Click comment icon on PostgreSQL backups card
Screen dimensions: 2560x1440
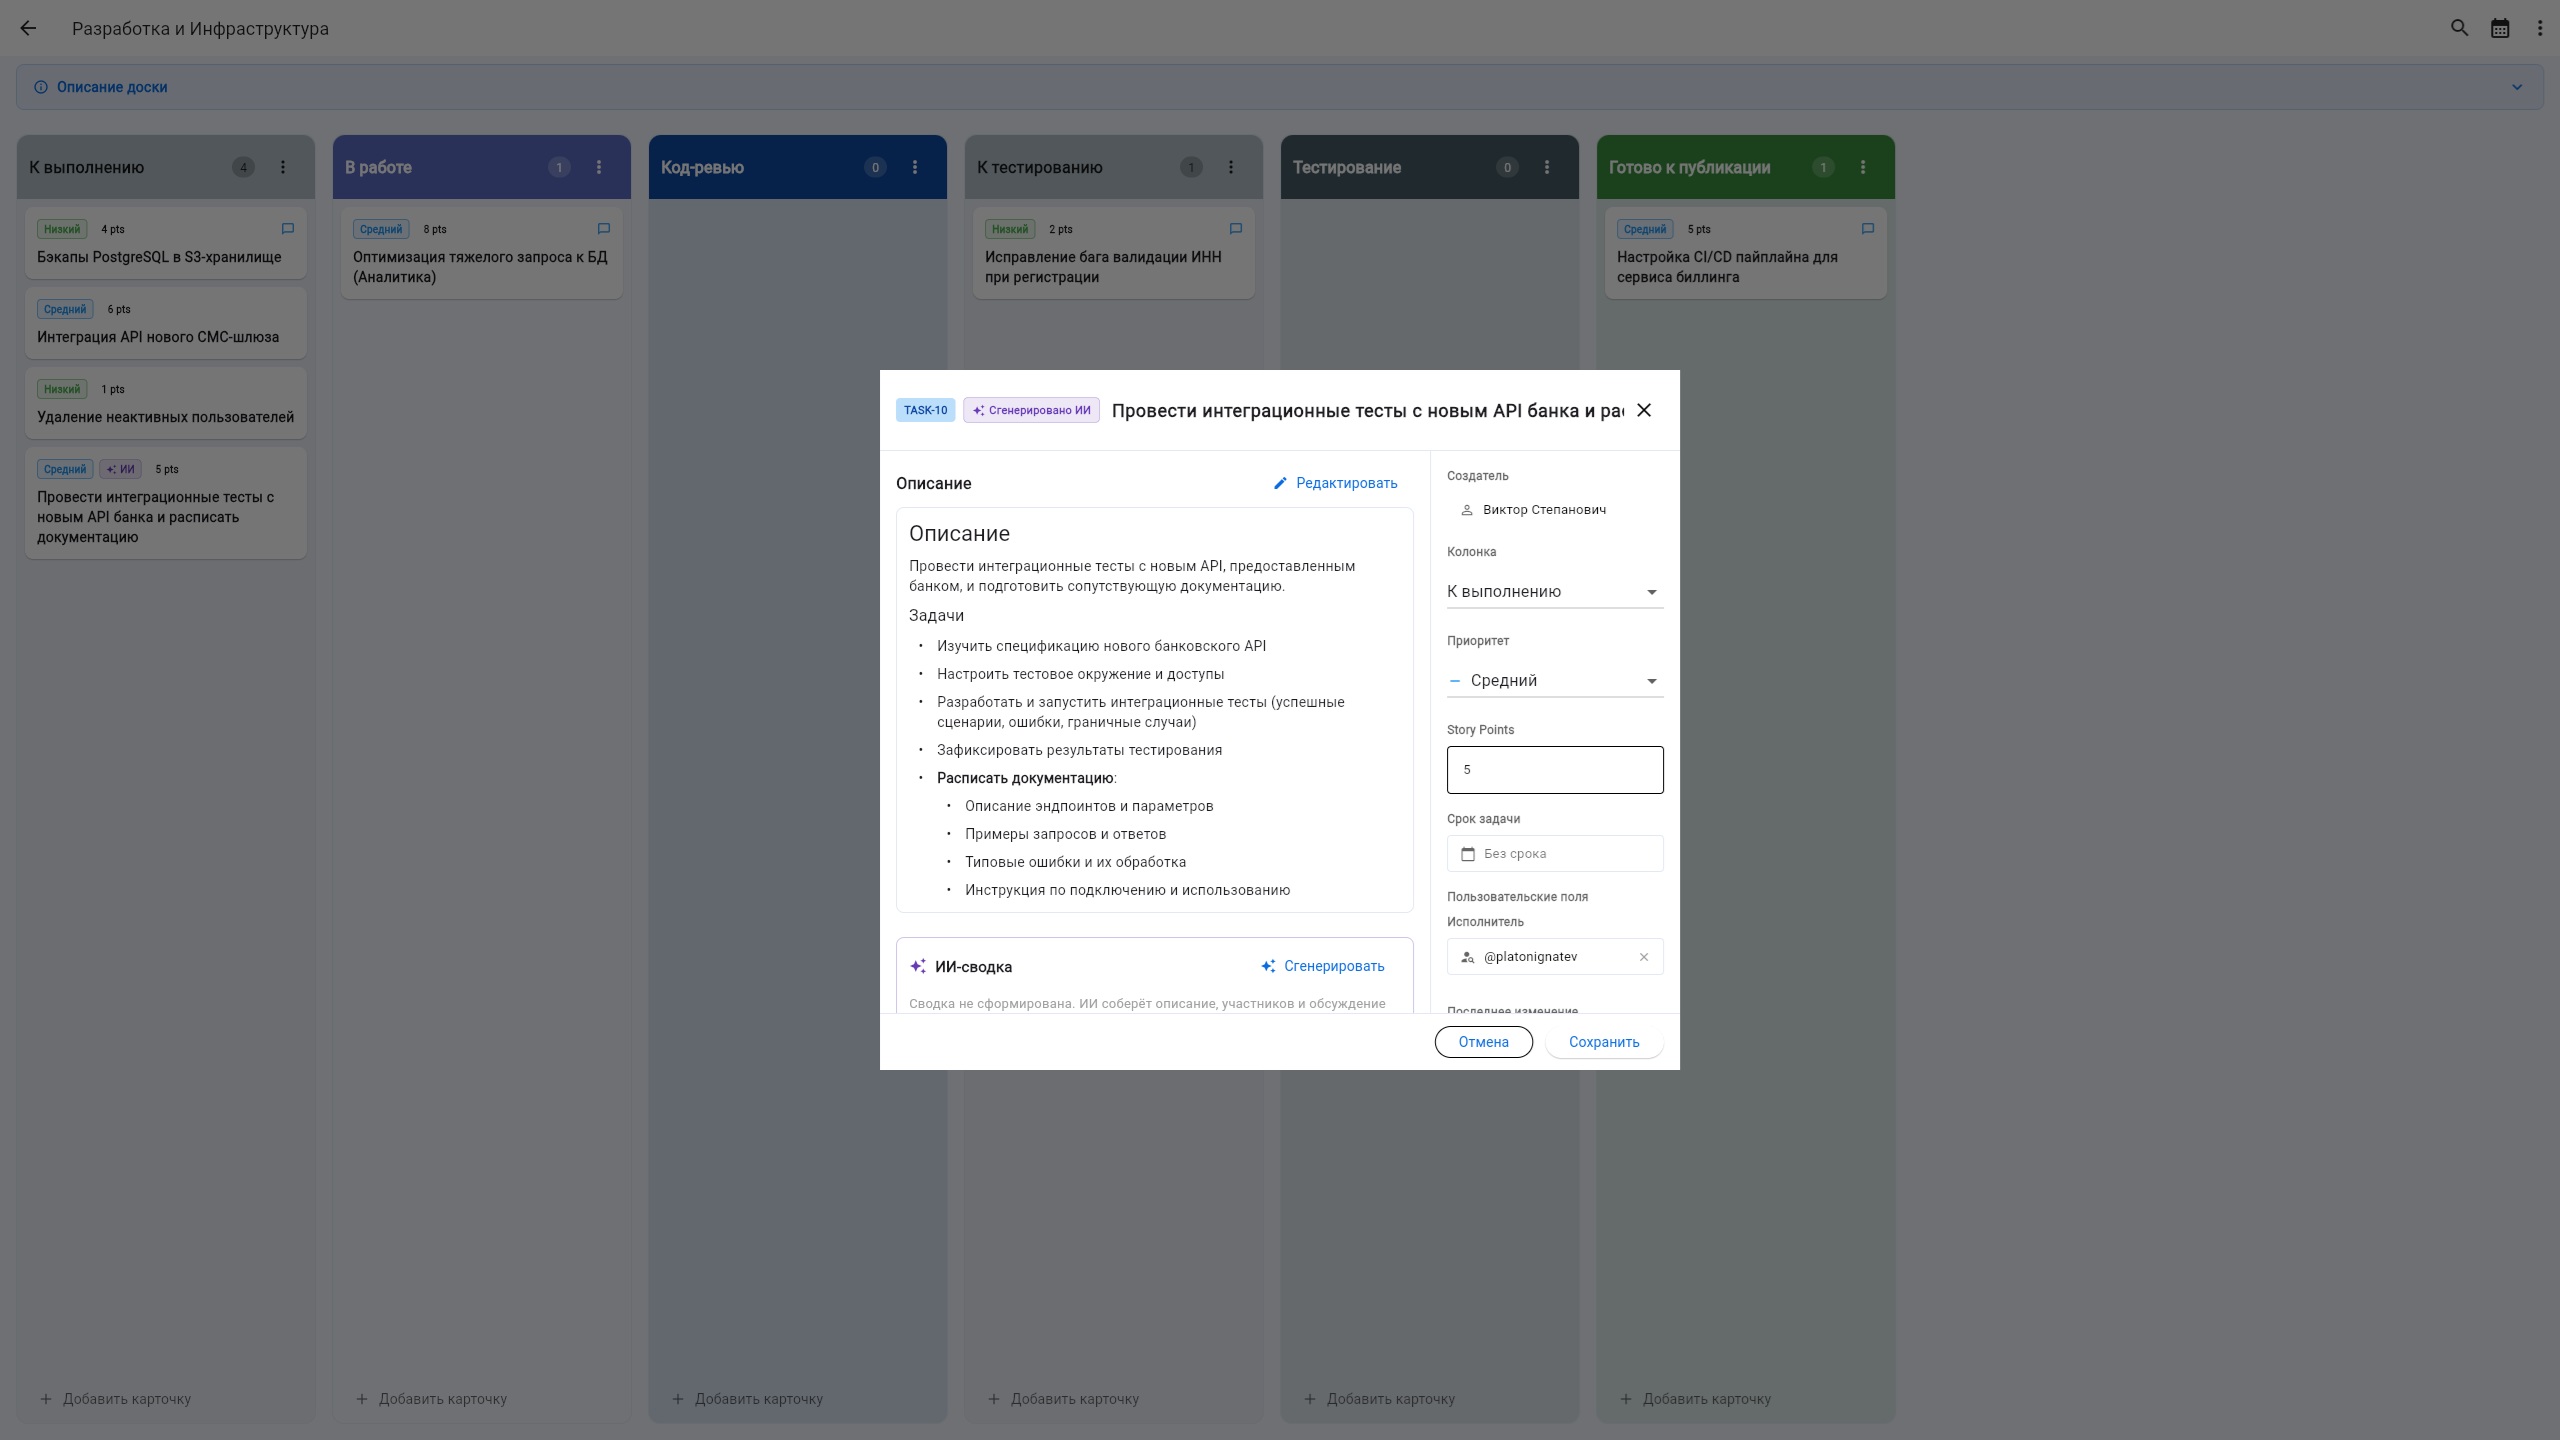[288, 229]
